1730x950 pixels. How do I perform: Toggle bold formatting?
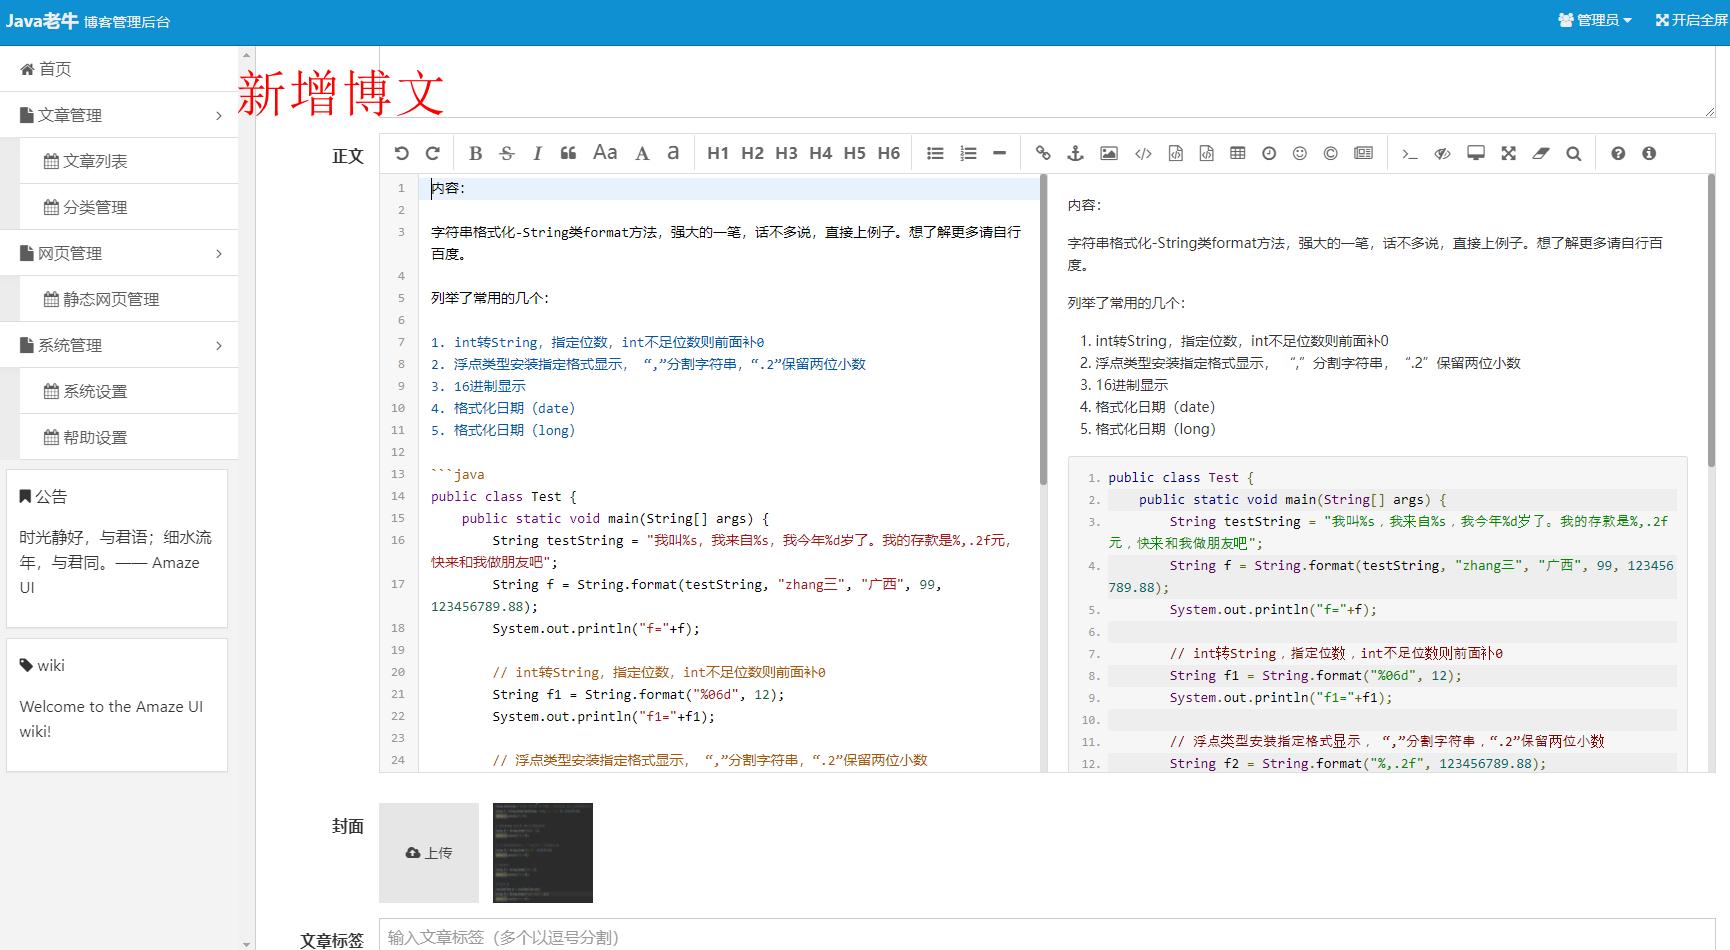pos(475,153)
